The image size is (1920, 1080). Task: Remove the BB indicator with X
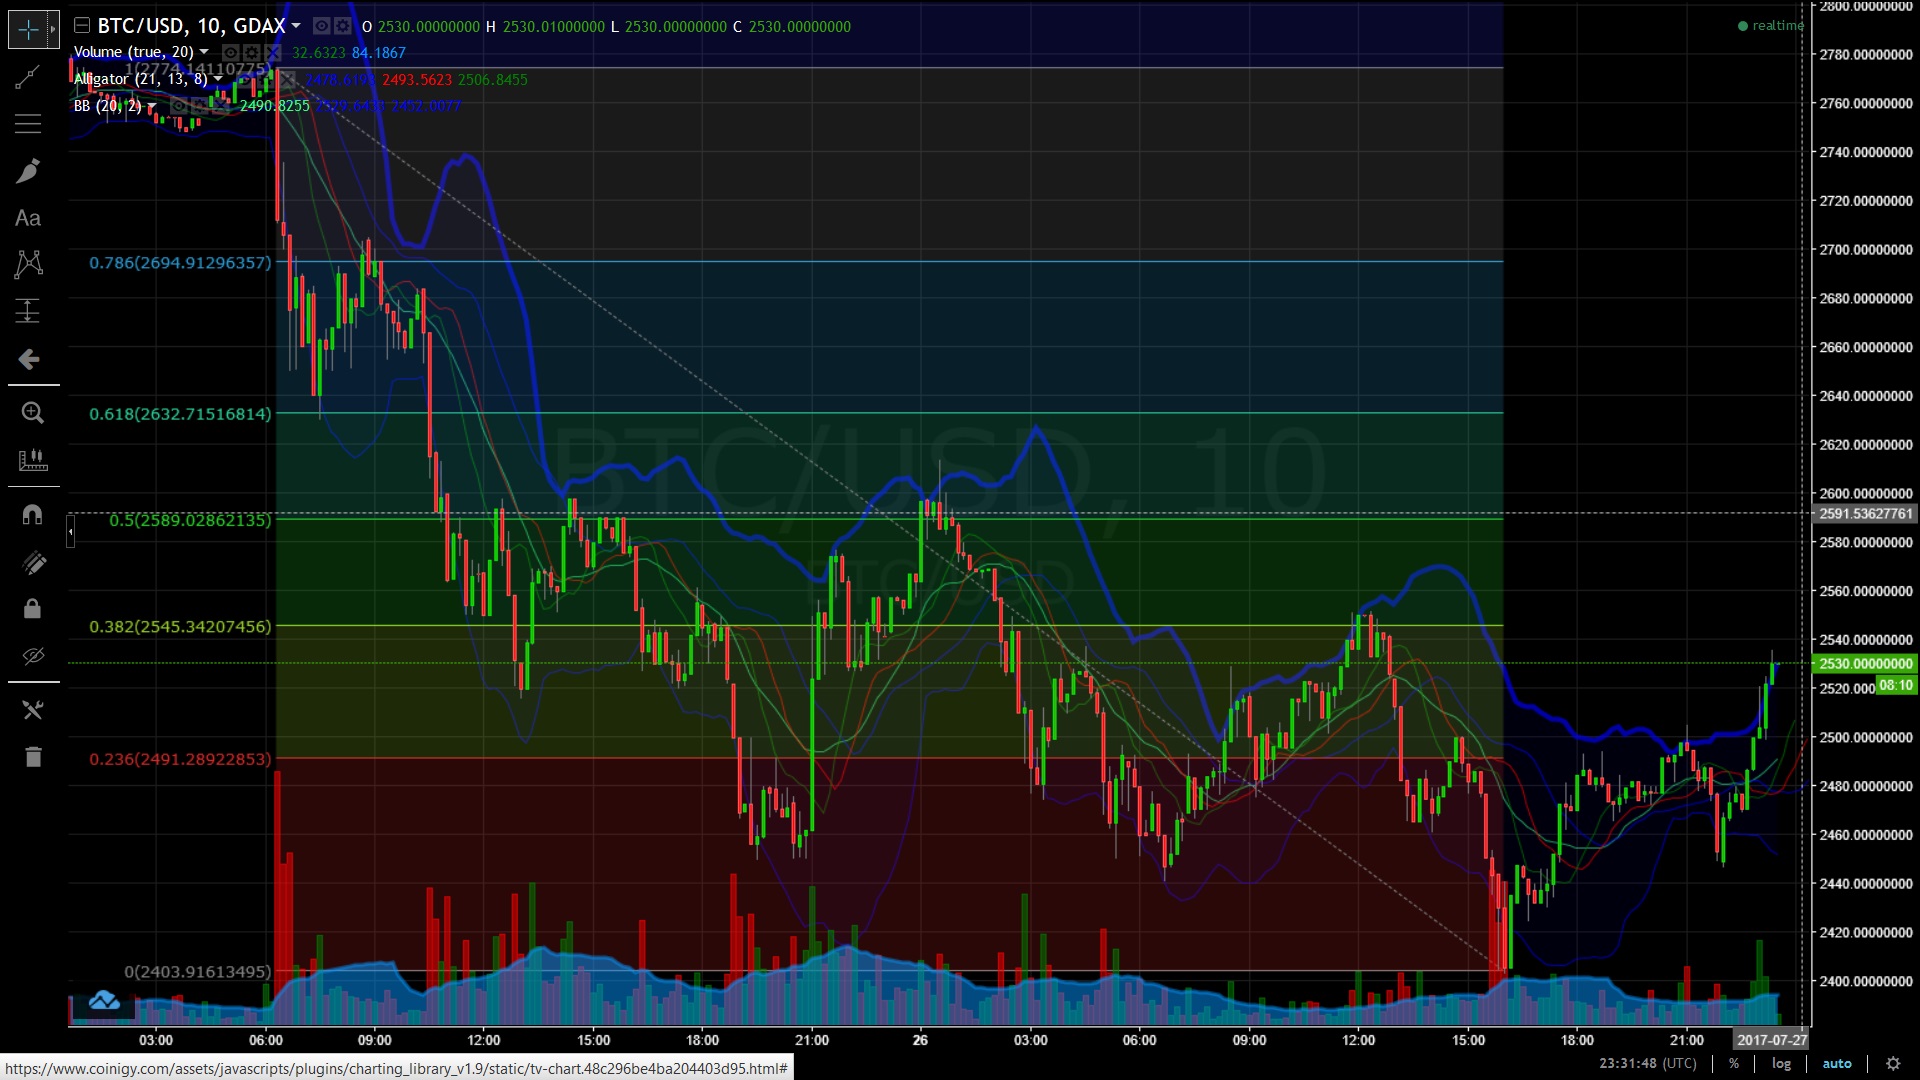point(220,106)
